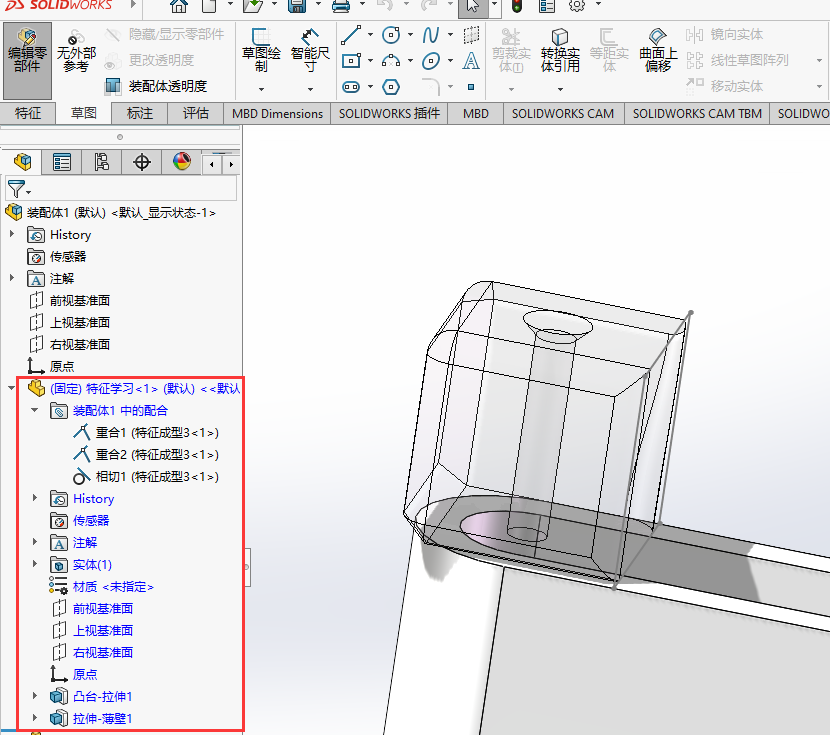Switch to the SOLIDWORKS 插件 tab
The width and height of the screenshot is (830, 735).
coord(389,113)
